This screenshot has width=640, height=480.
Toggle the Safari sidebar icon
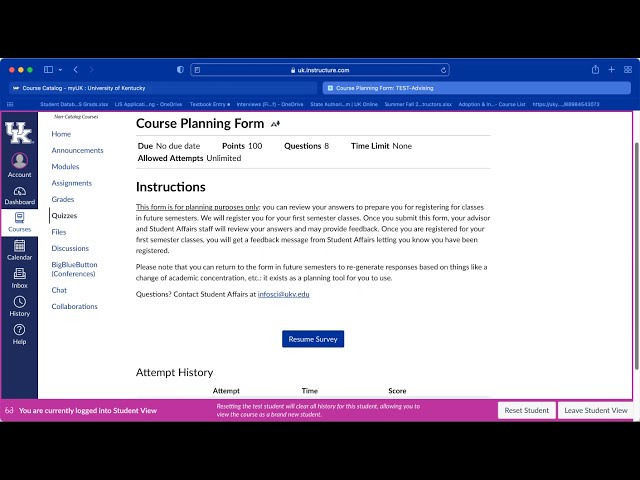[x=48, y=70]
